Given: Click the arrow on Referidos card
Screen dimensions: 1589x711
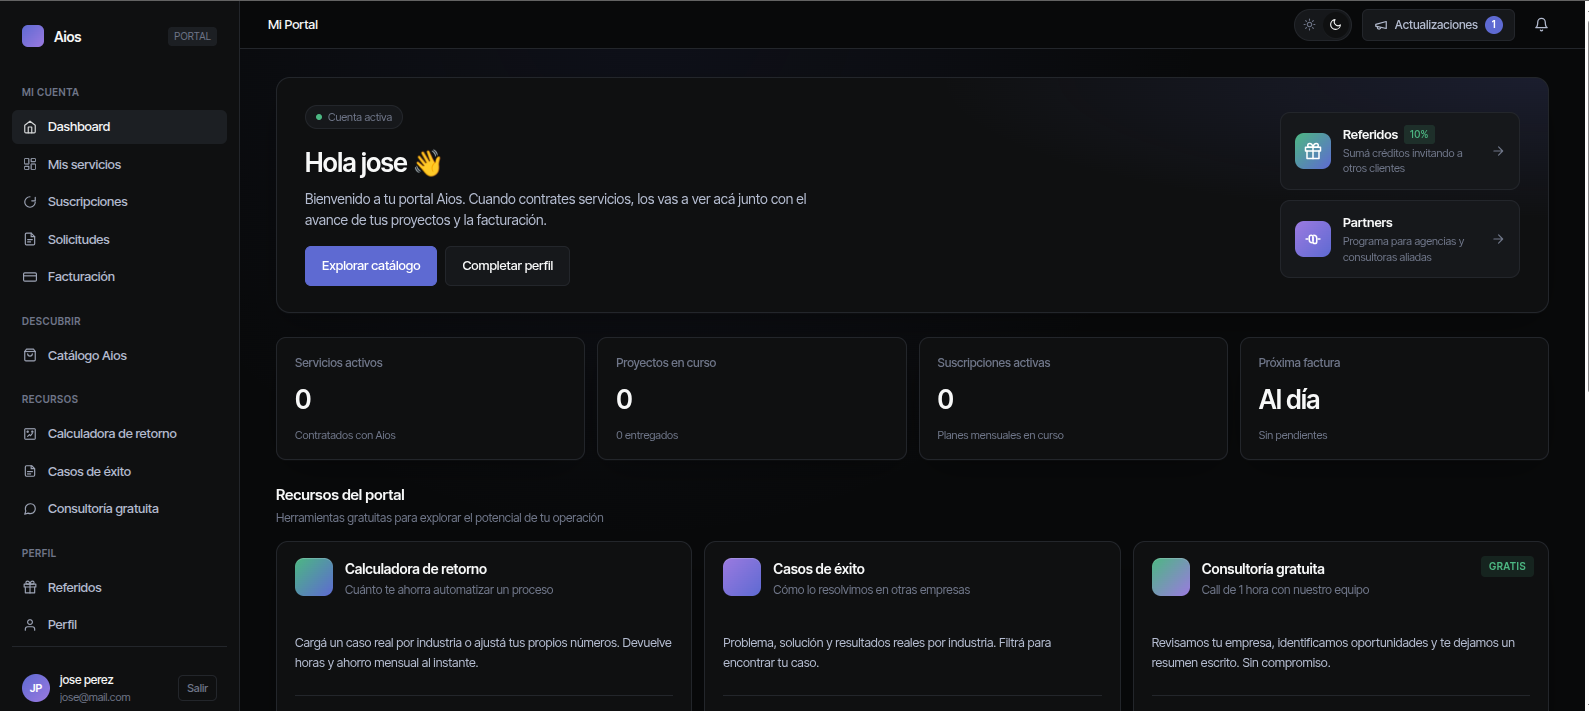Looking at the screenshot, I should pyautogui.click(x=1498, y=151).
